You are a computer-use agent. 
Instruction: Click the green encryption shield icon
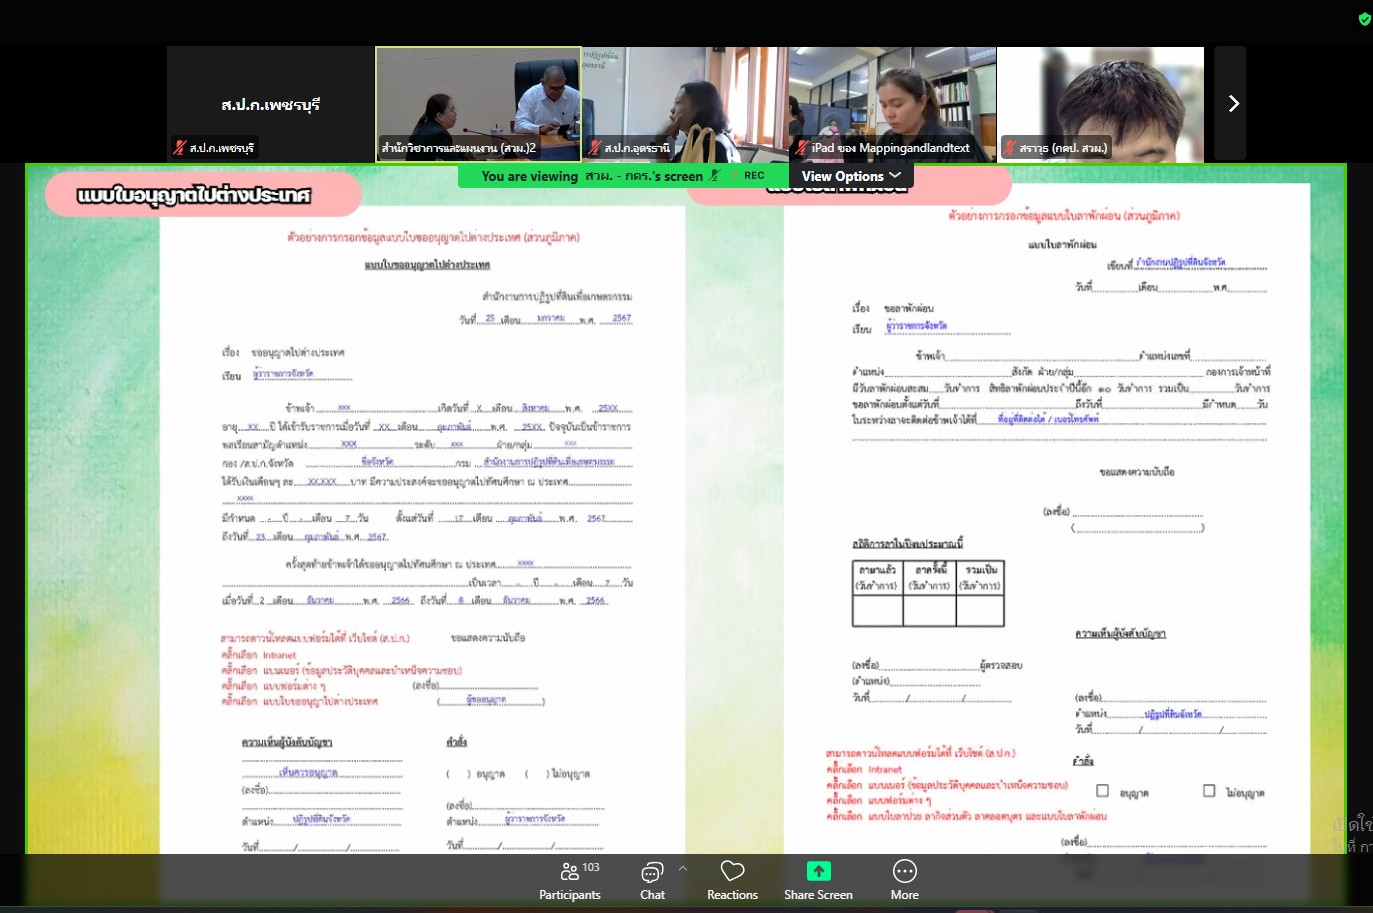coord(1364,19)
